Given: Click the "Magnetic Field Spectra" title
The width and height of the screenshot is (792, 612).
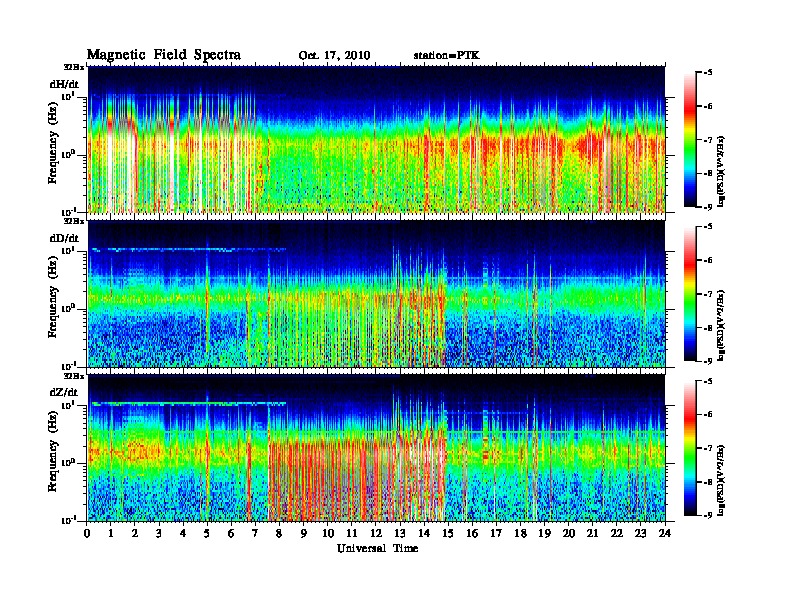Looking at the screenshot, I should point(164,55).
